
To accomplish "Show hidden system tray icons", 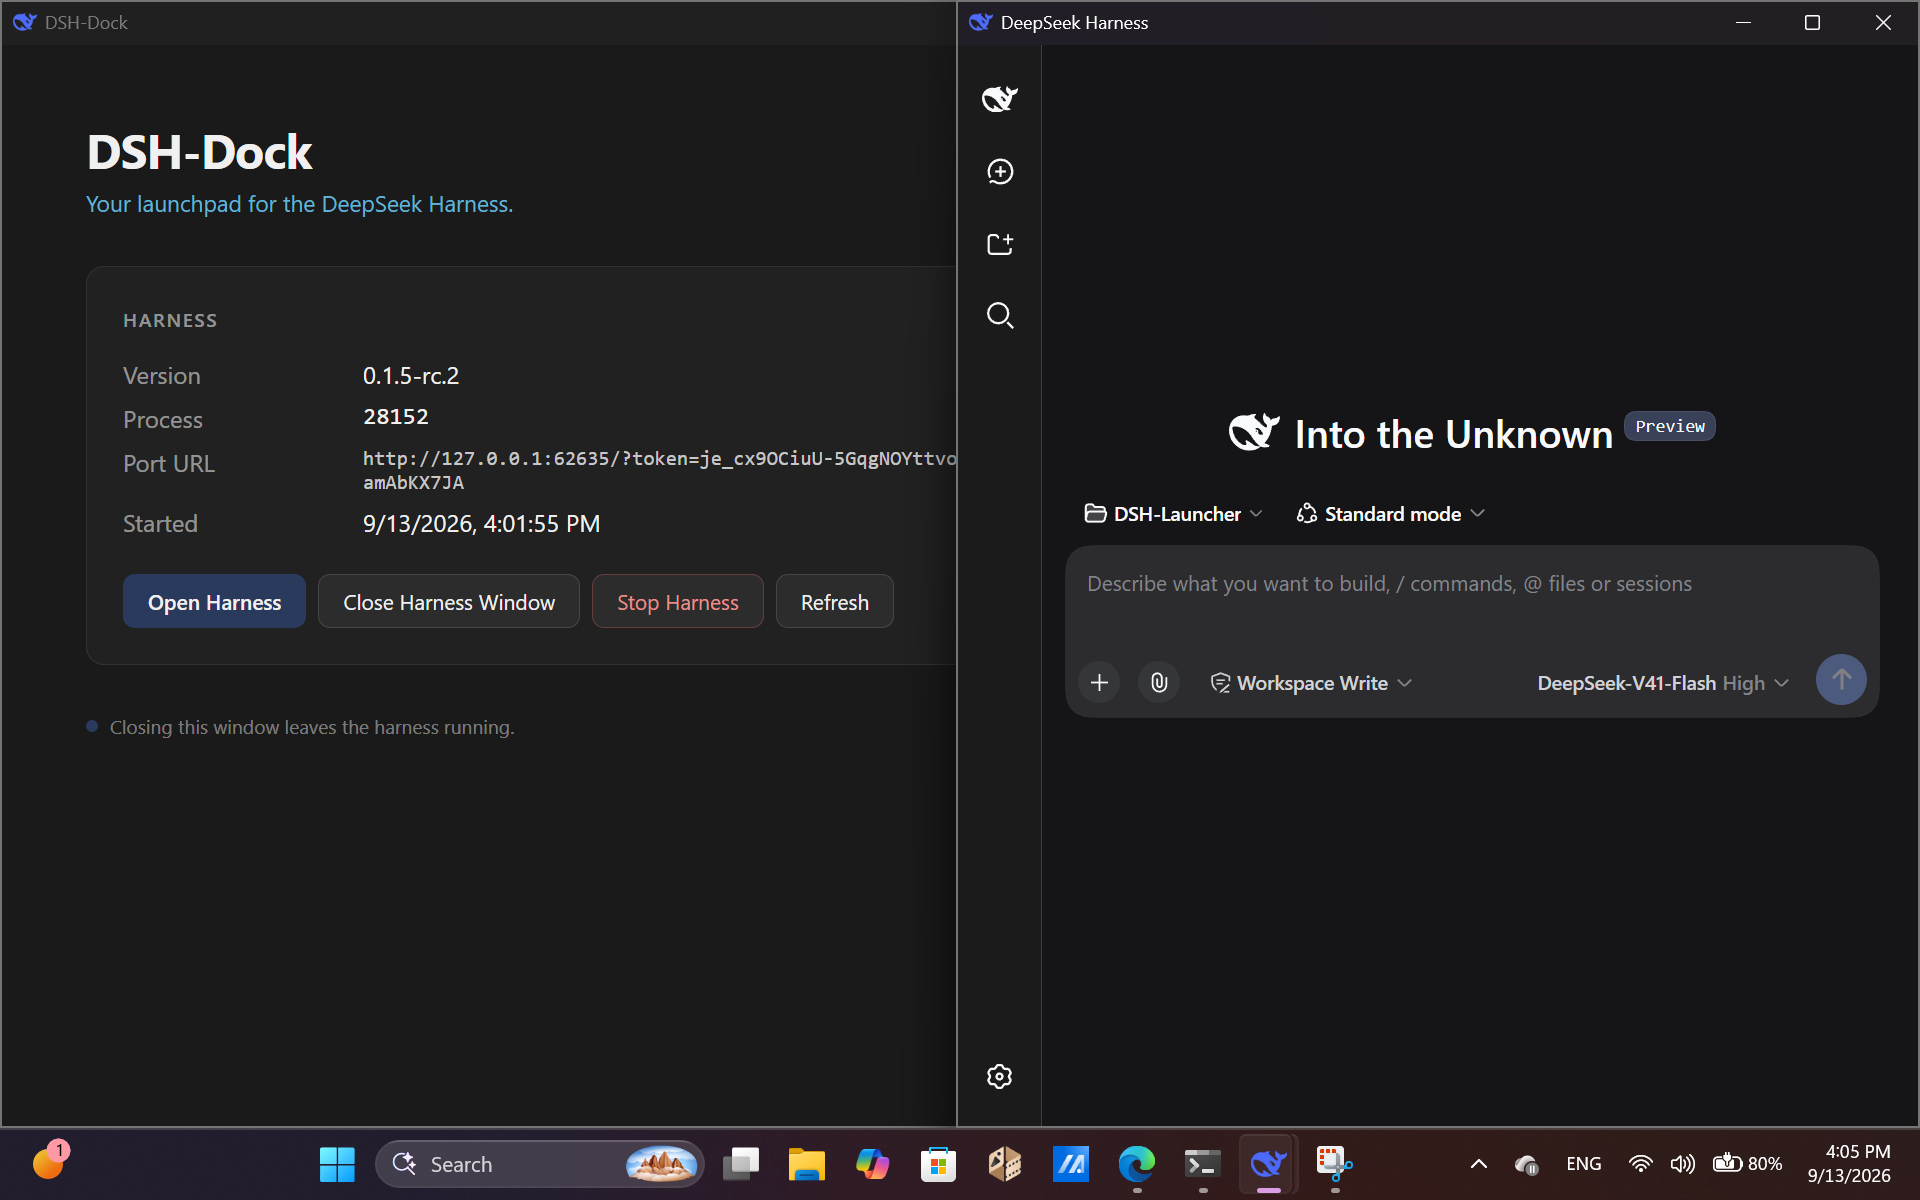I will point(1478,1164).
